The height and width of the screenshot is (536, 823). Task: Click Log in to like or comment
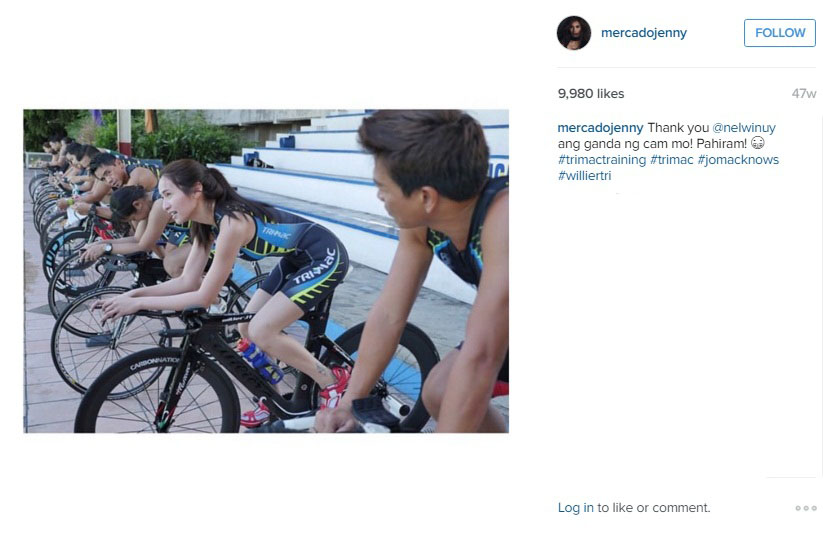575,508
